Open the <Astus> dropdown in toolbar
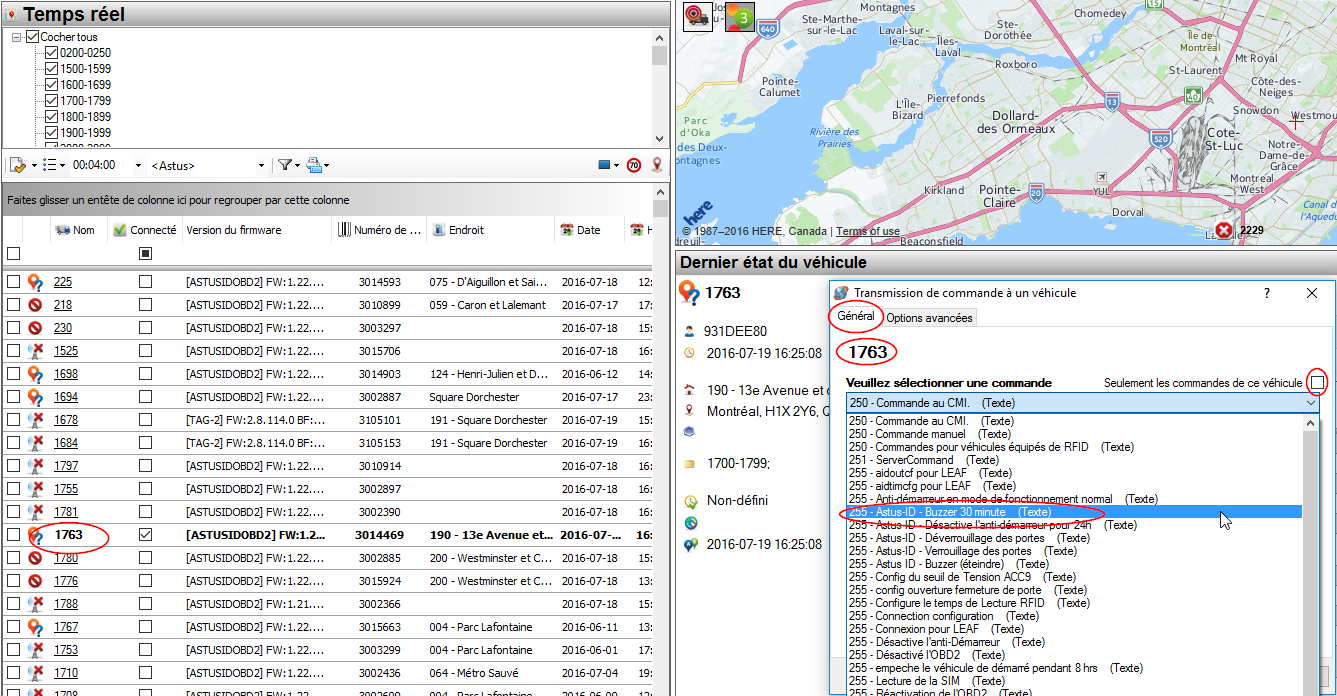The width and height of the screenshot is (1337, 696). (x=261, y=165)
